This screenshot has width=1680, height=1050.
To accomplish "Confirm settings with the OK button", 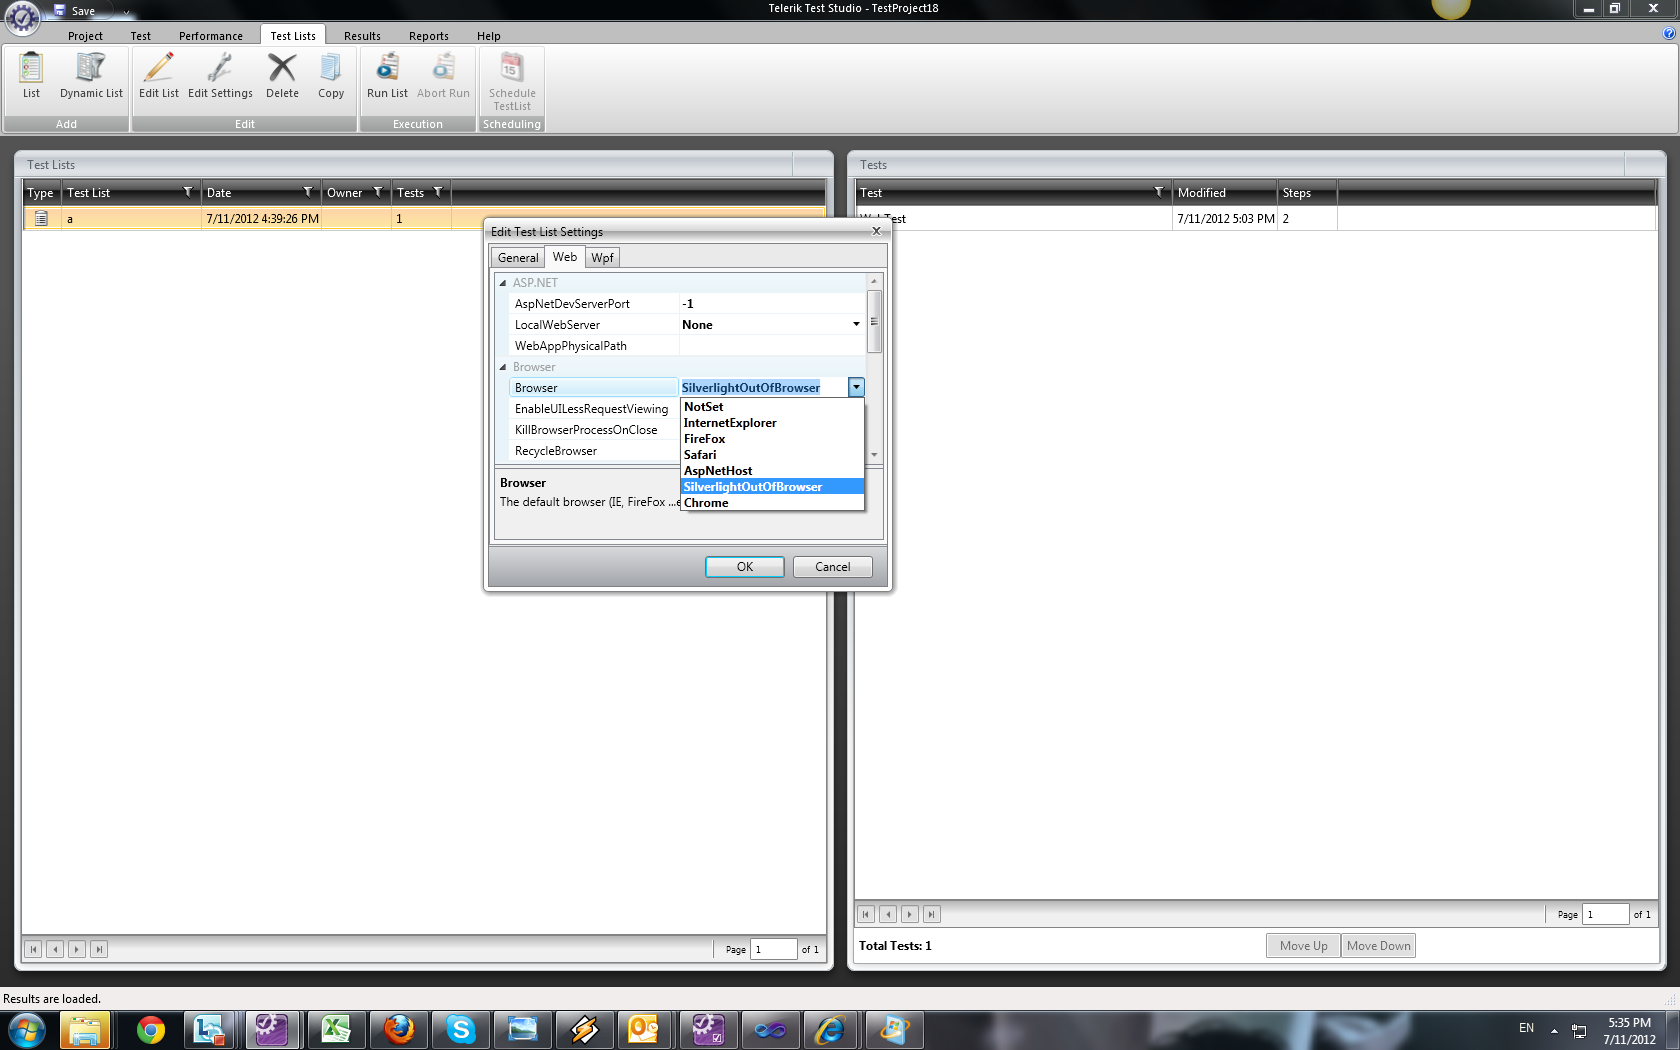I will [x=745, y=567].
